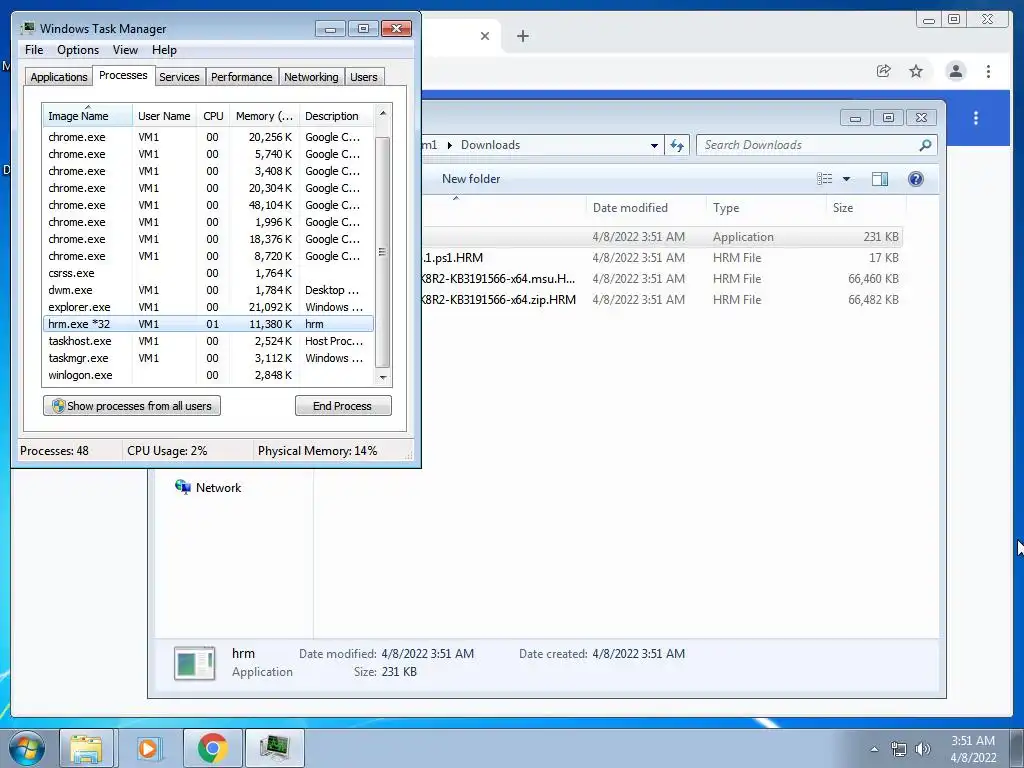Switch to the Users tab
The image size is (1024, 768).
click(x=363, y=77)
